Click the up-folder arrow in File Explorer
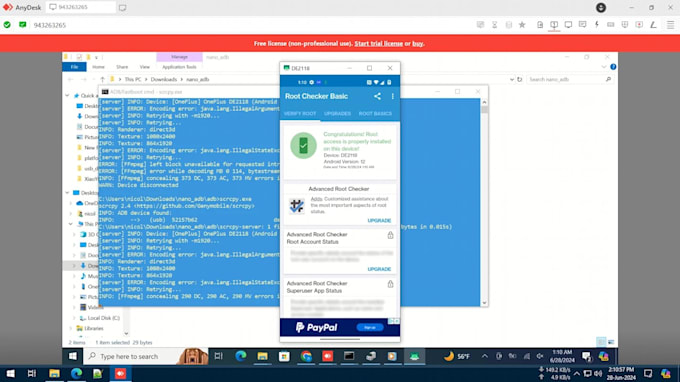This screenshot has width=680, height=382. (102, 79)
